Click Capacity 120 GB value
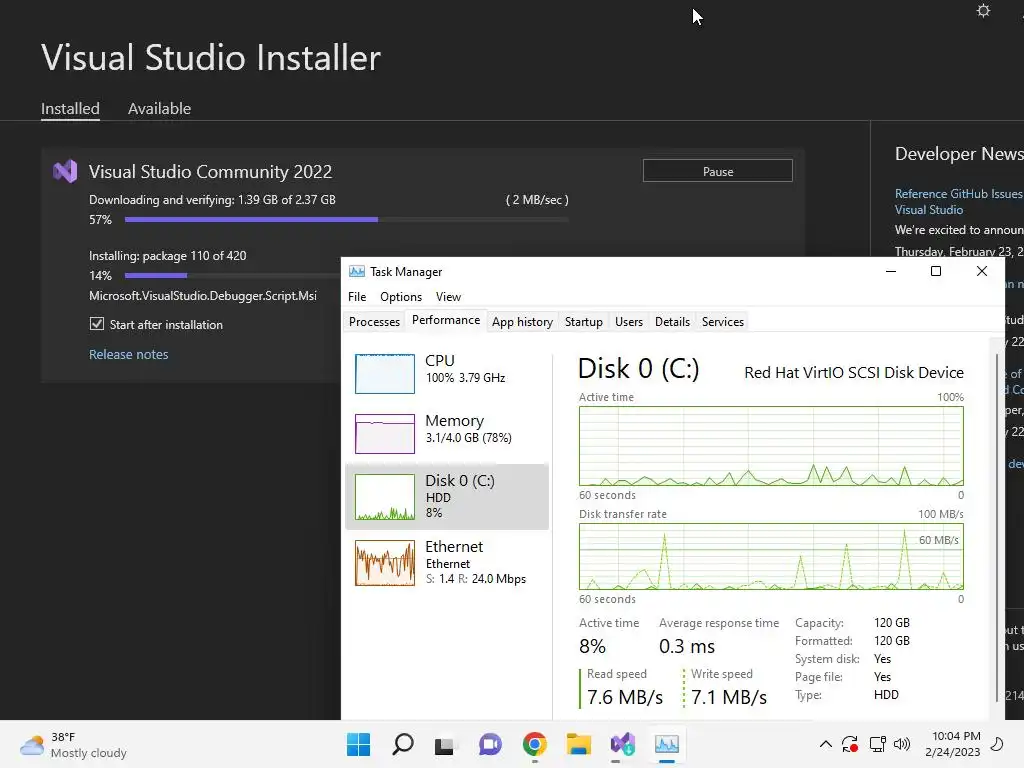 coord(891,622)
